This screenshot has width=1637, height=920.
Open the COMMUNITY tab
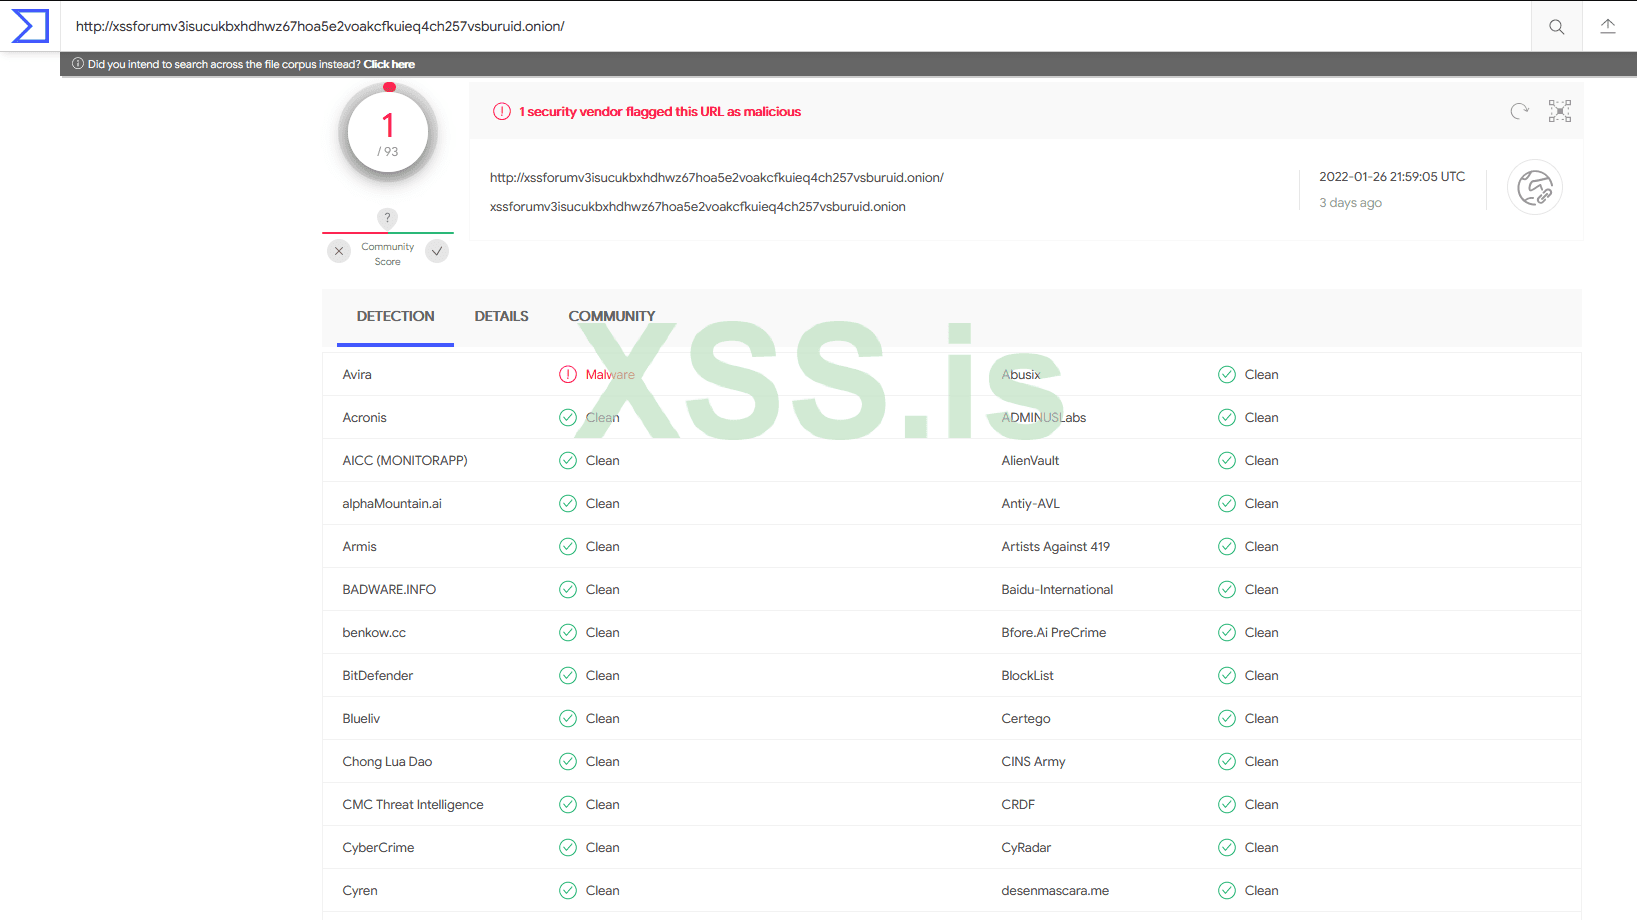612,316
